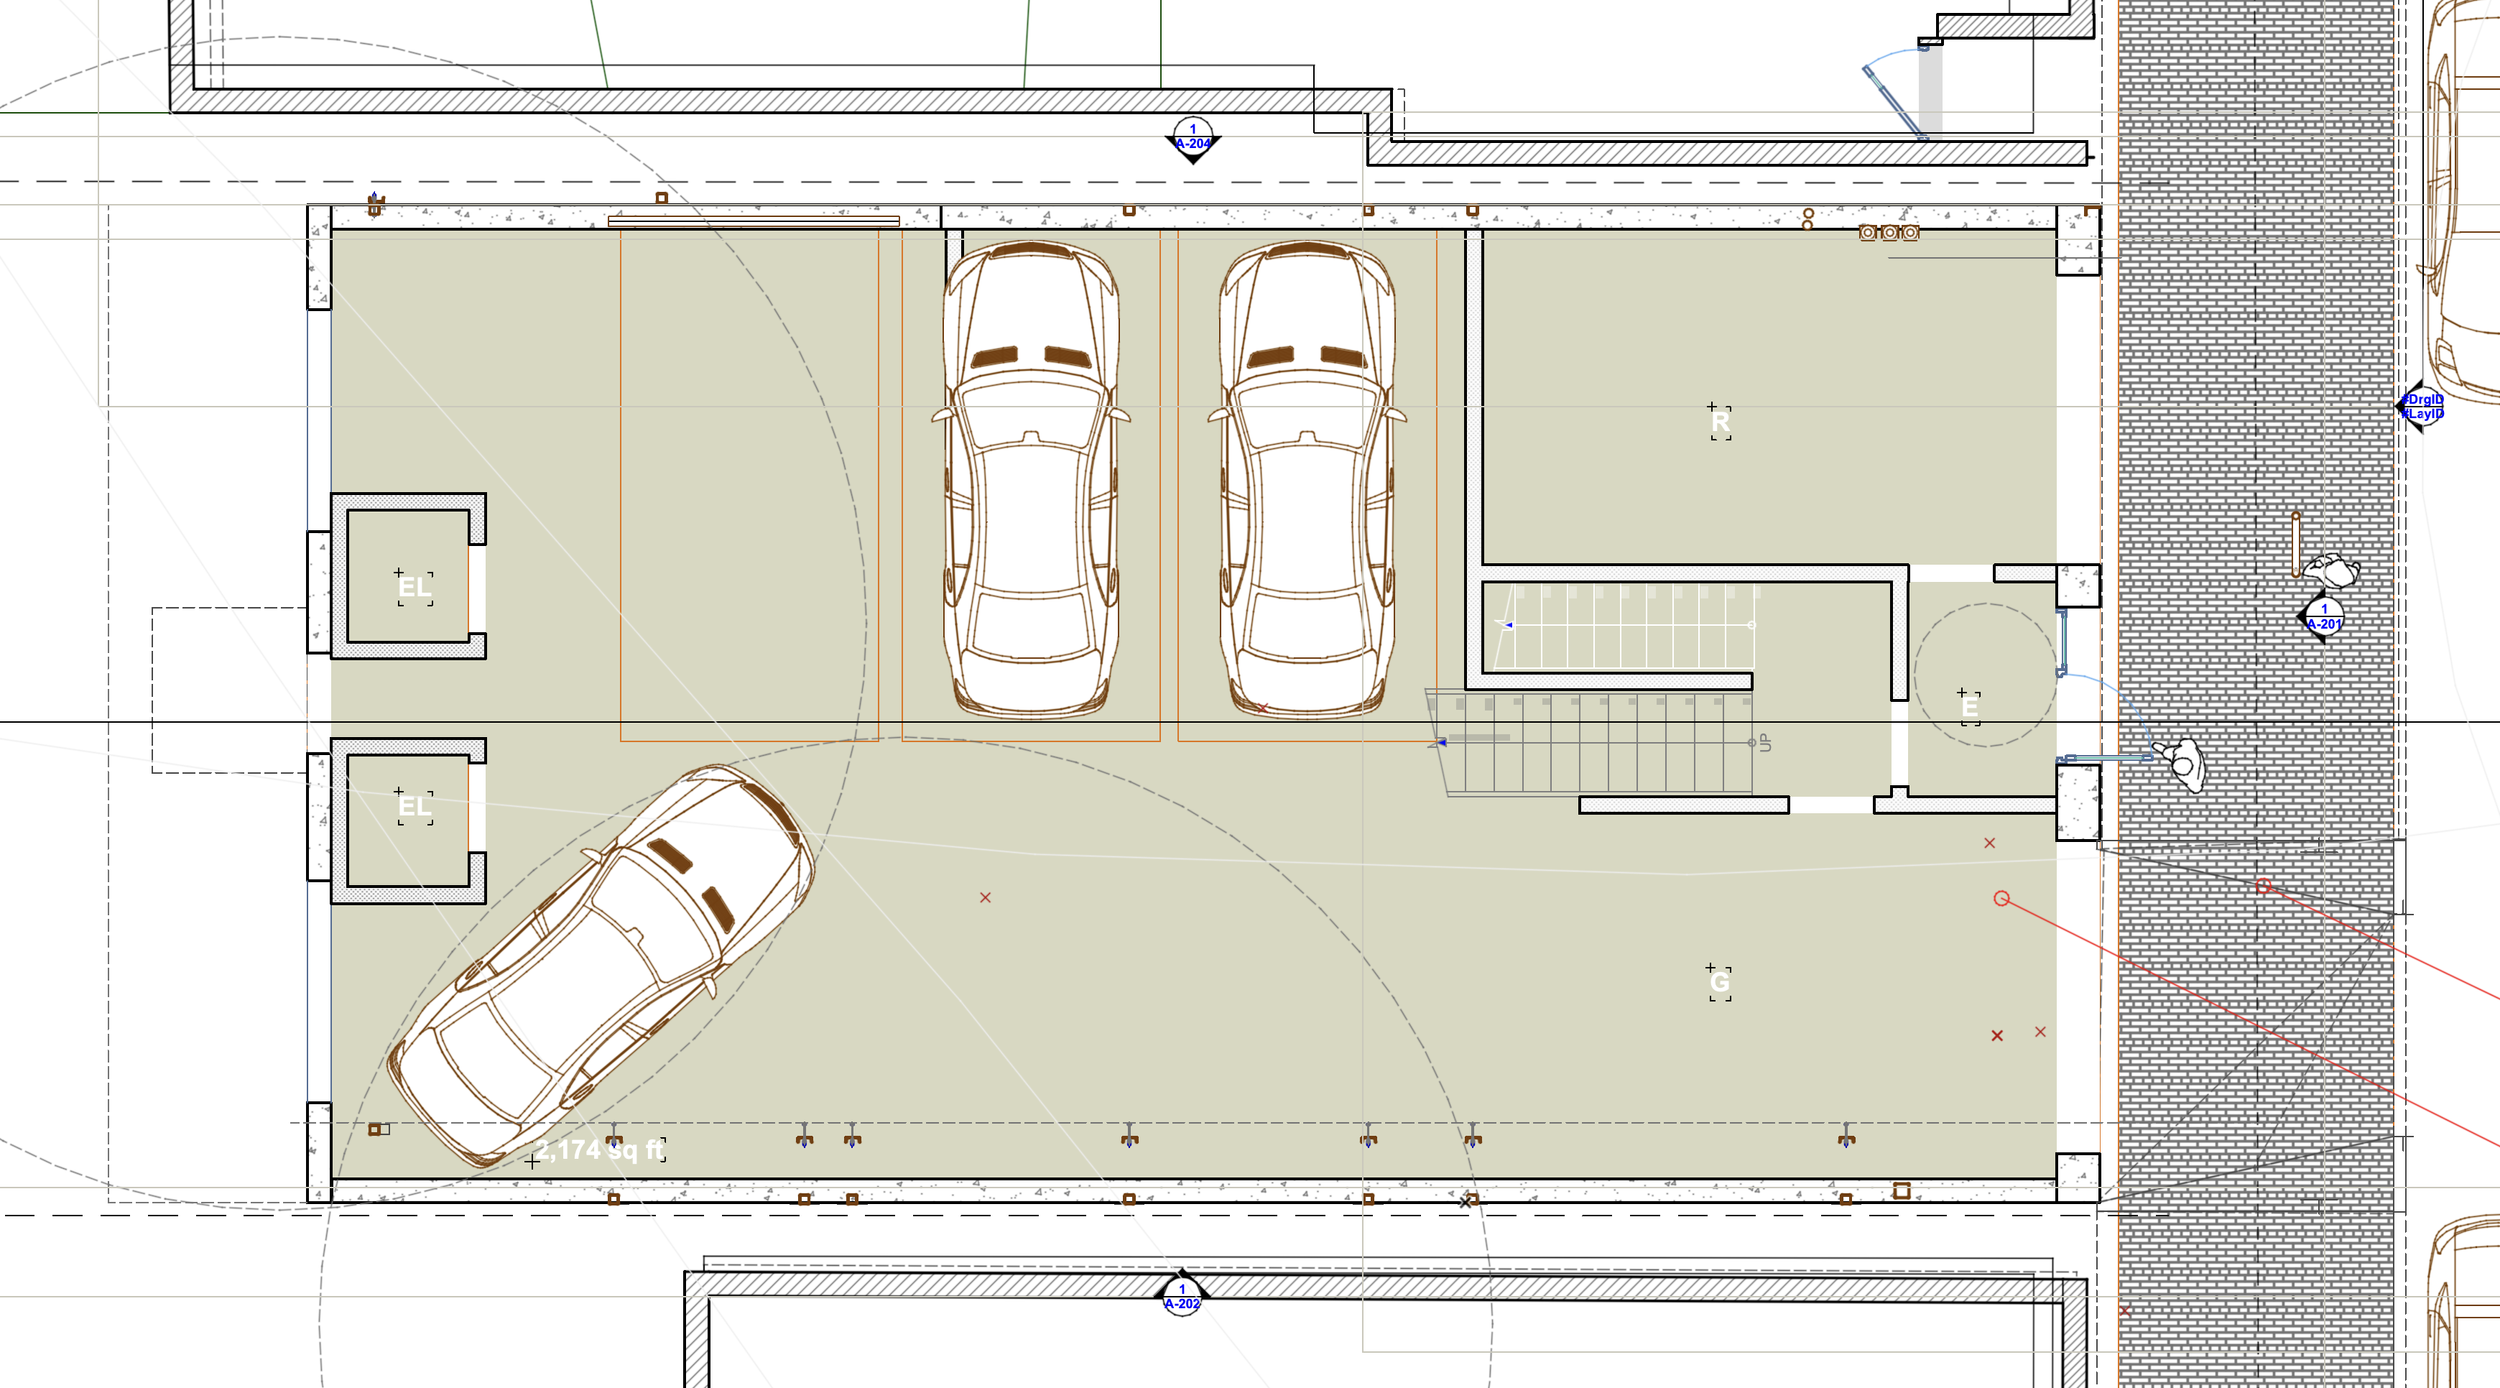Select the brick paving fill
This screenshot has height=1388, width=2500.
tap(2257, 694)
